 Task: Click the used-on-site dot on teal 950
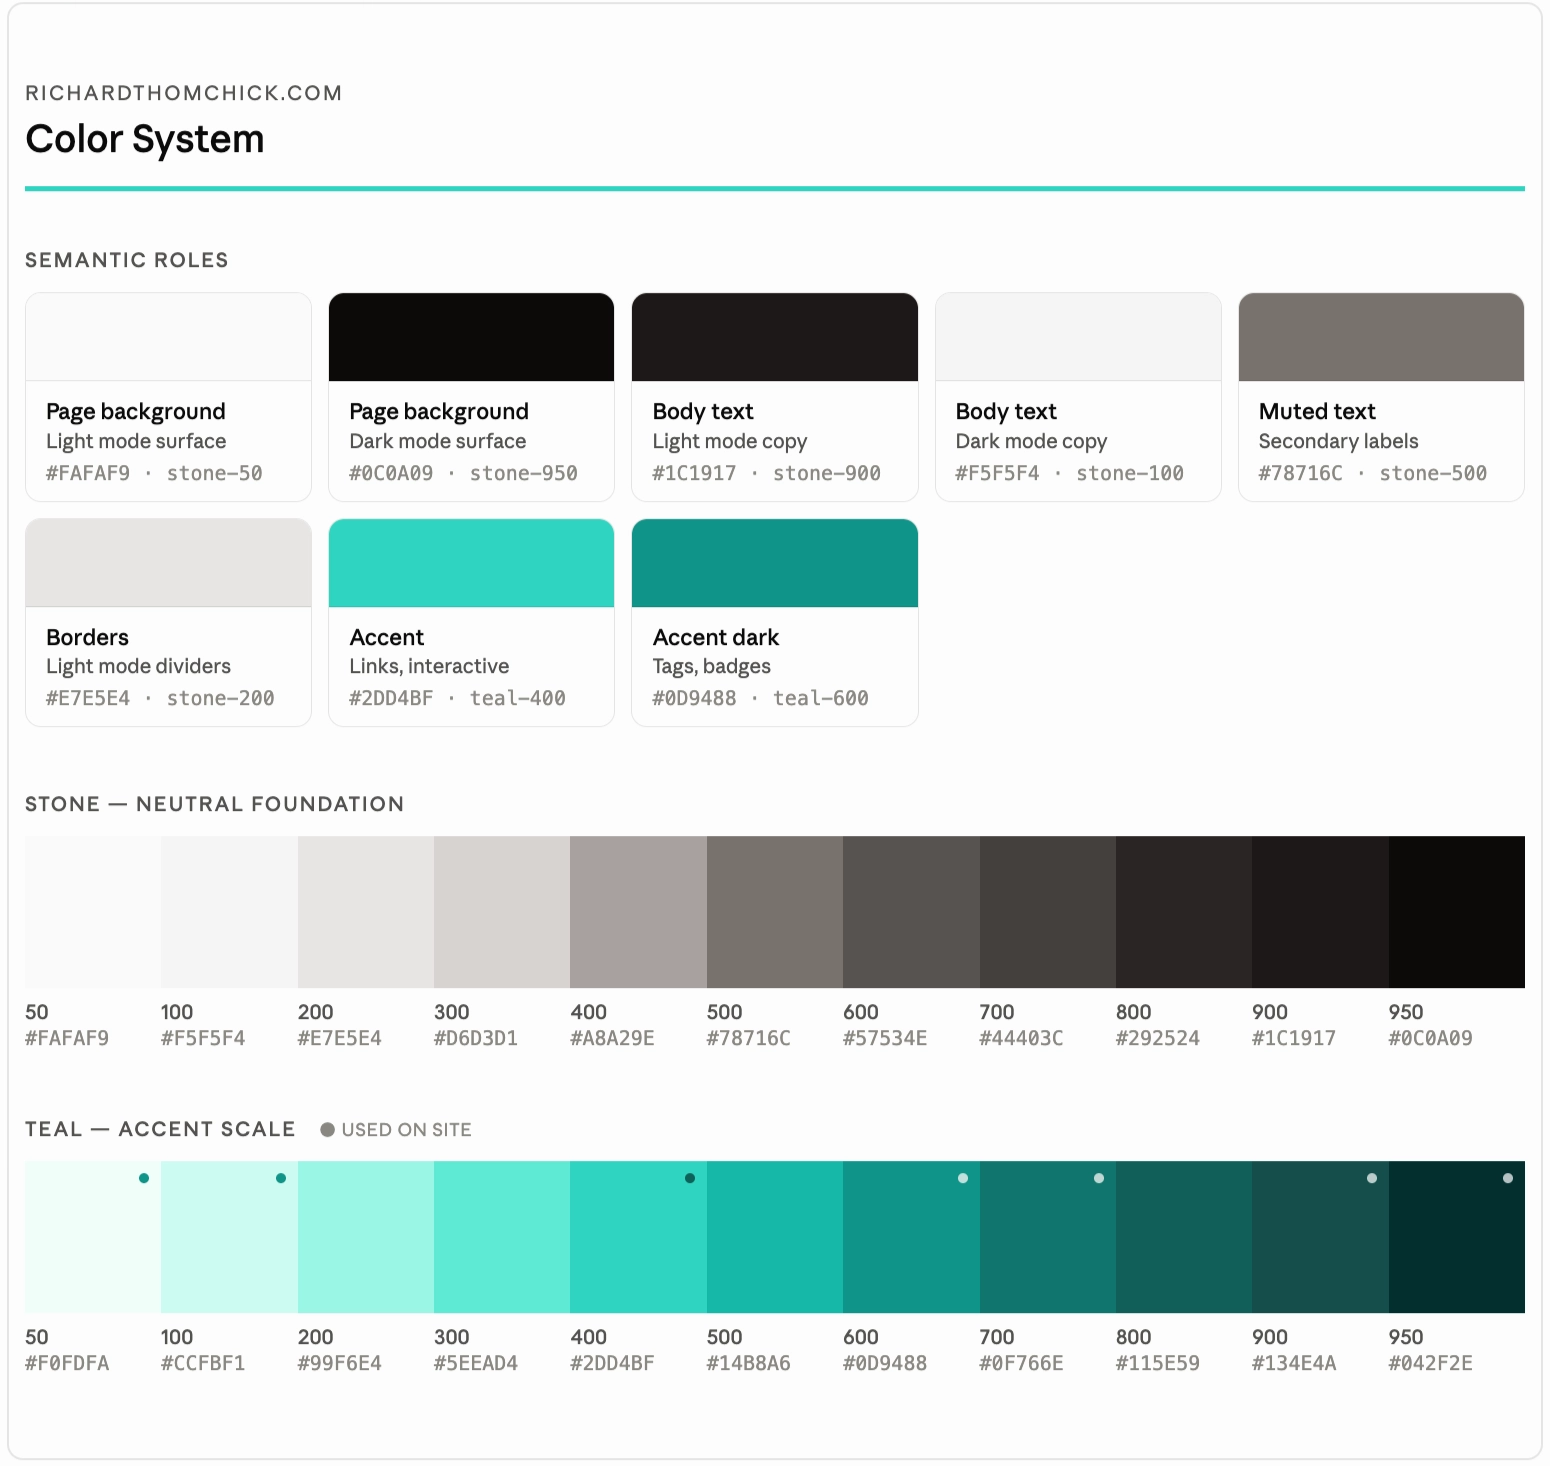coord(1508,1178)
